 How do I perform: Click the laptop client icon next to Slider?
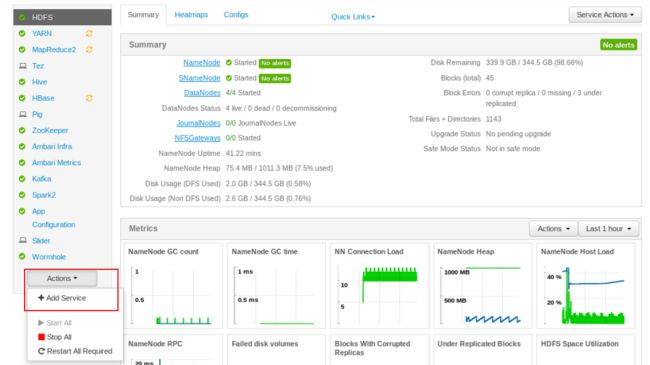pyautogui.click(x=23, y=240)
